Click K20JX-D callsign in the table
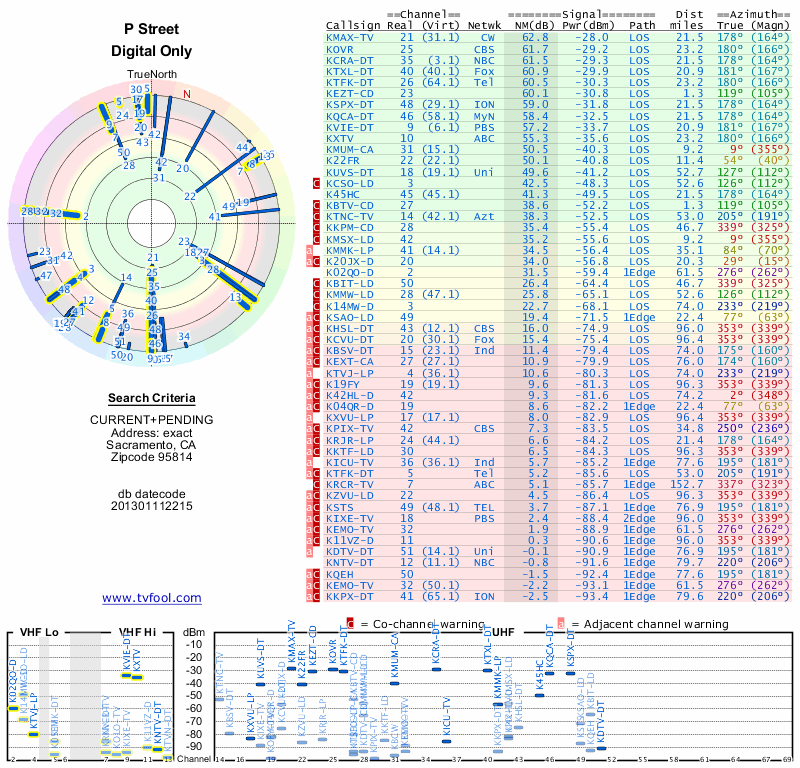Viewport: 800px width, 768px height. 349,261
